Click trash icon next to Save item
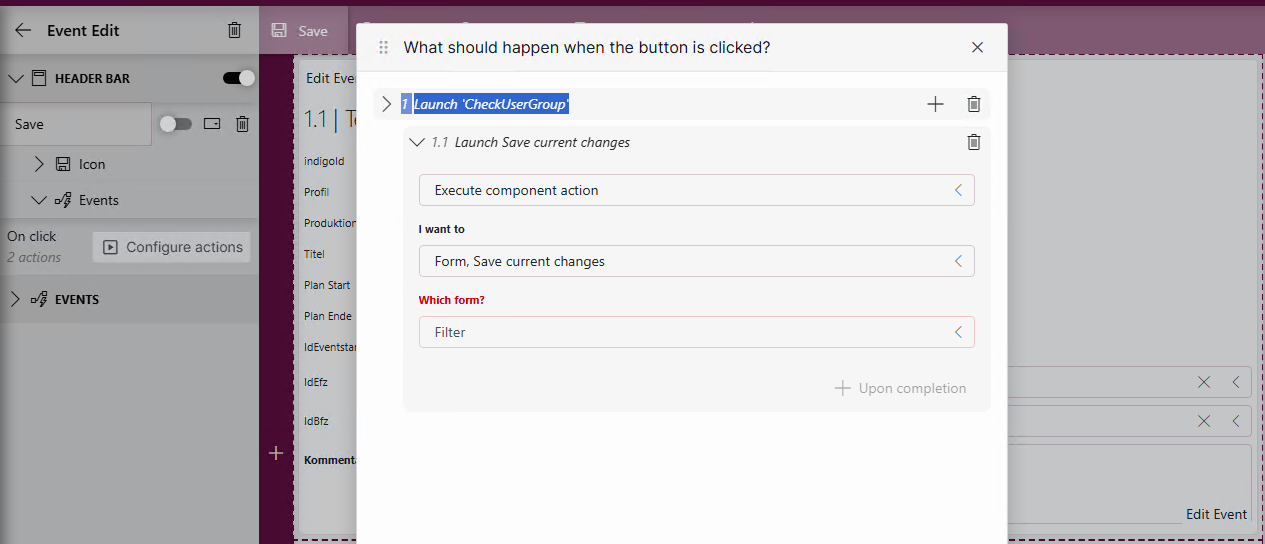Screen dimensions: 1265x544 [242, 124]
